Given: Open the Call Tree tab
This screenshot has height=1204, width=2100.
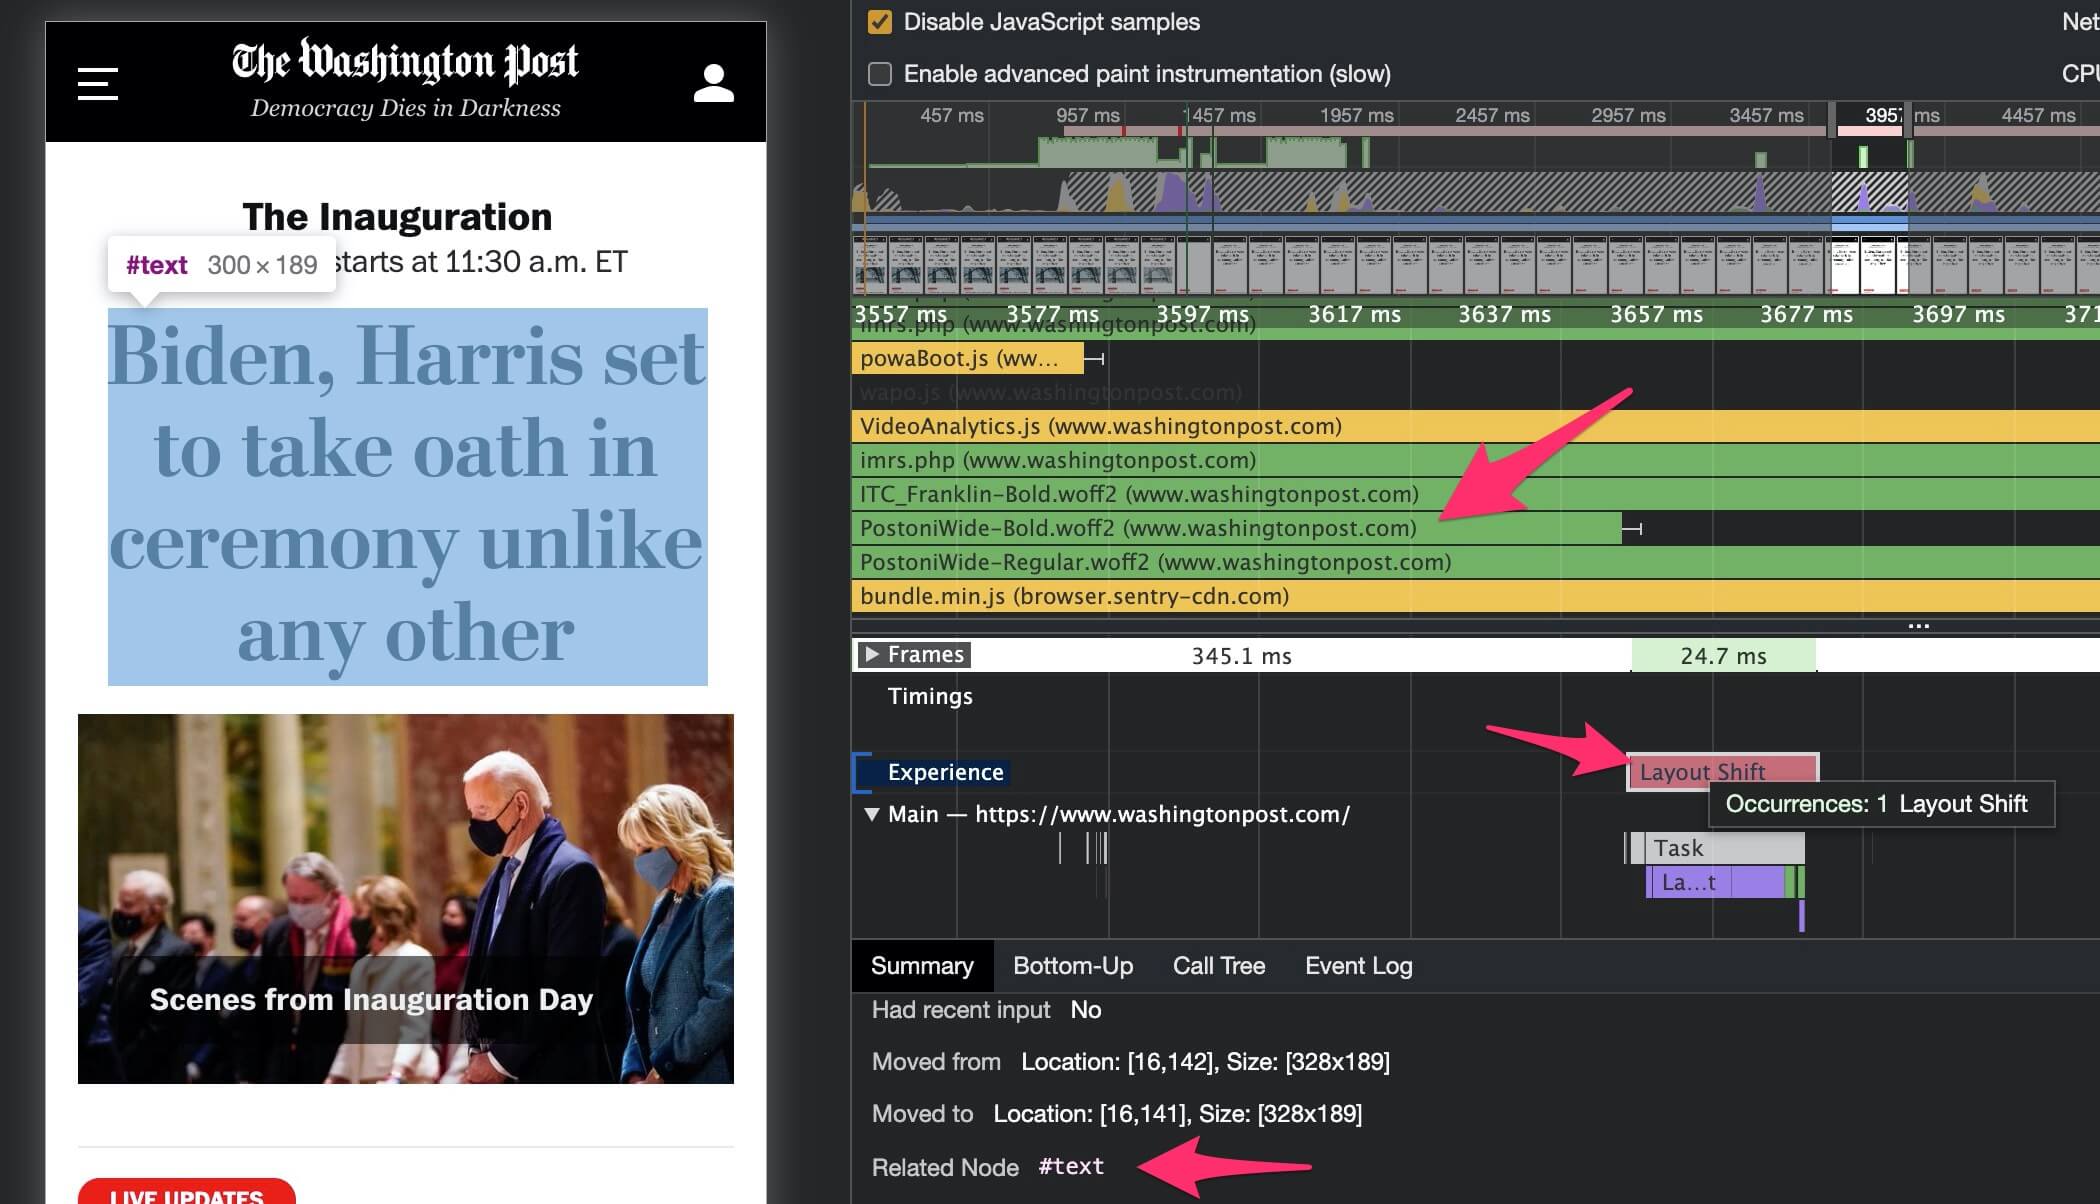Looking at the screenshot, I should tap(1218, 966).
